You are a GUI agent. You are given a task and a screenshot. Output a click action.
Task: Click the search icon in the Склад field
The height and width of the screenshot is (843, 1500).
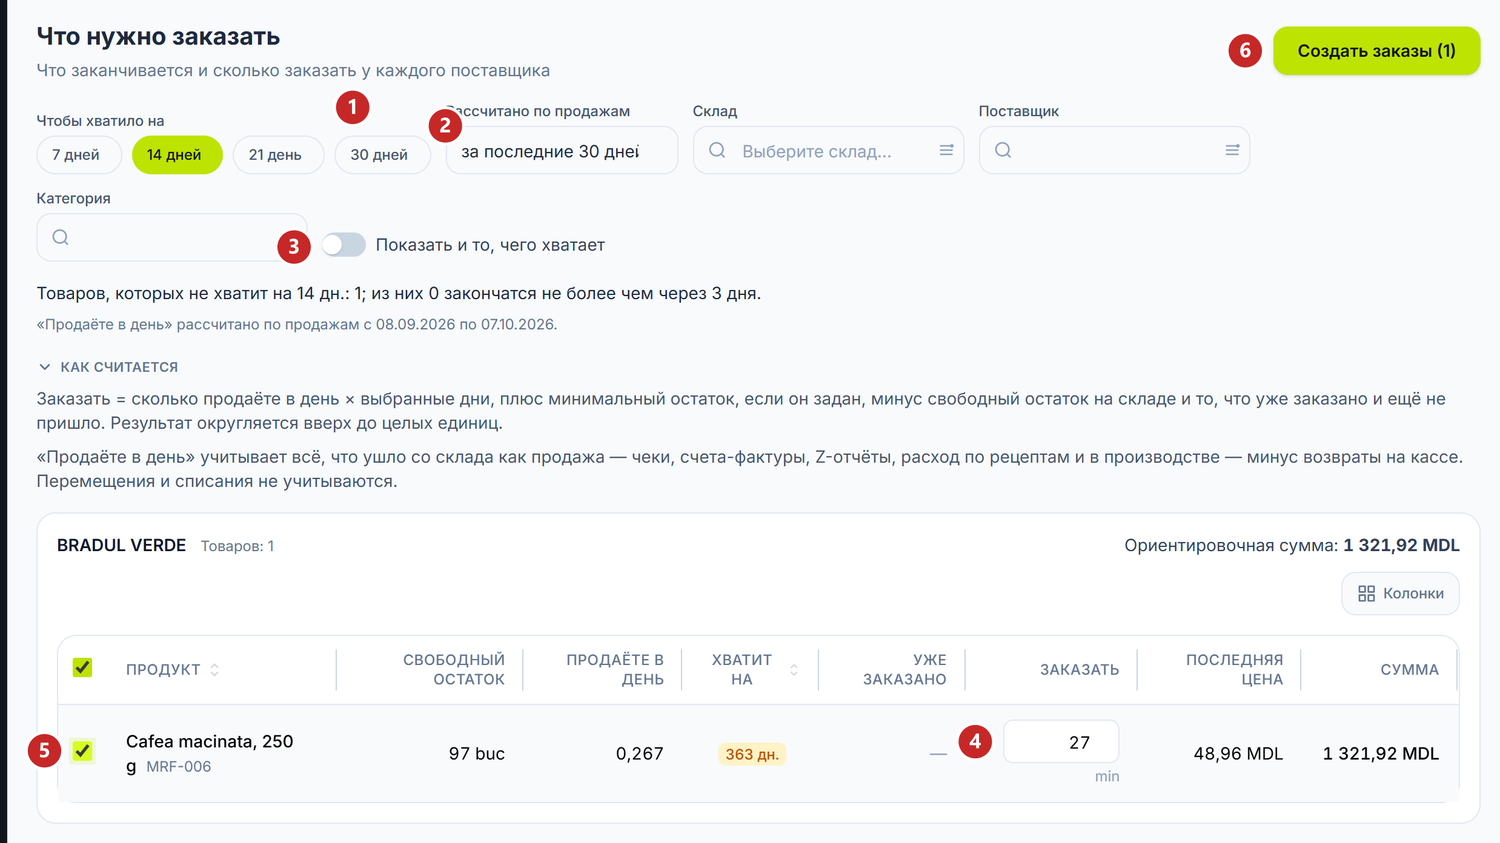717,150
